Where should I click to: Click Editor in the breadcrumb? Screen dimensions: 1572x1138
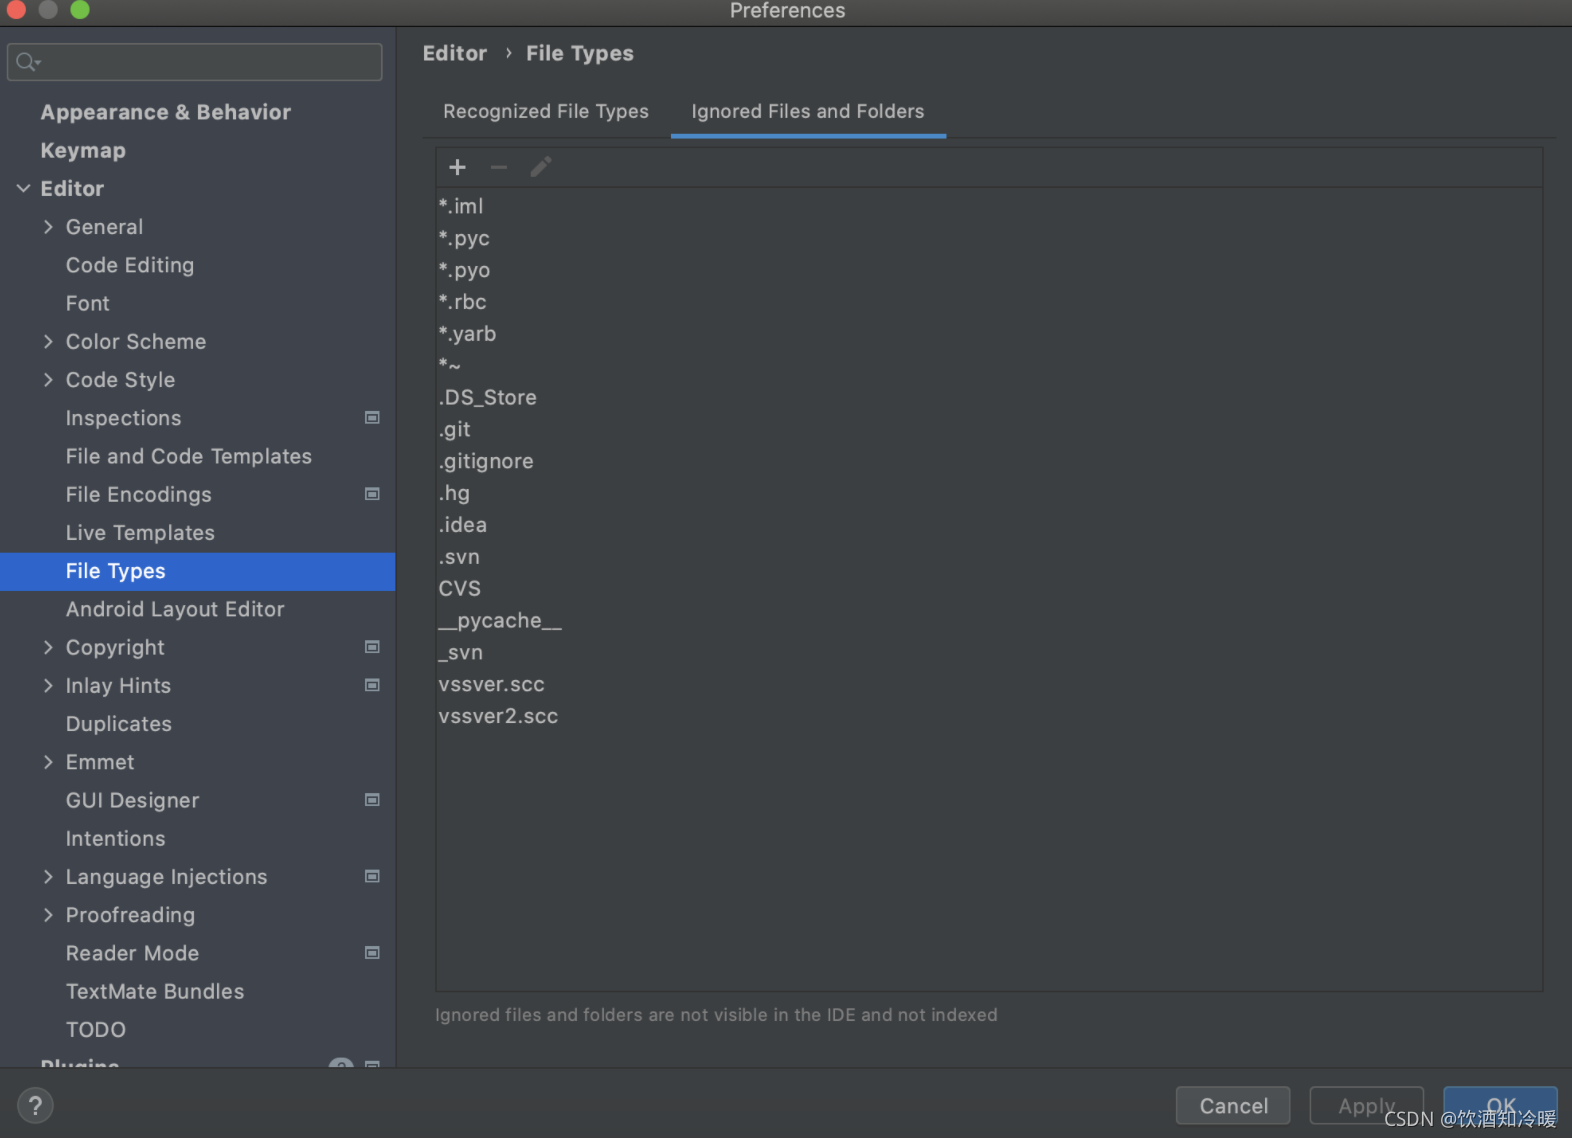(x=455, y=53)
